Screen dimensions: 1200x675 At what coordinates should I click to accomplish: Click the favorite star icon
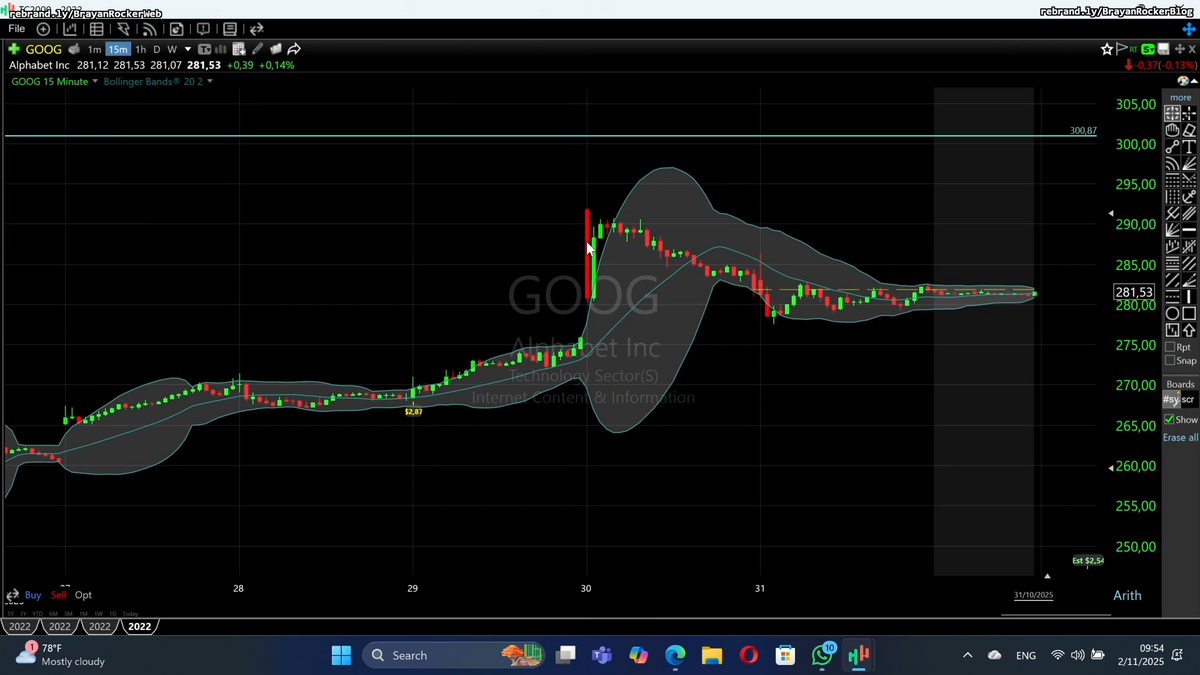(x=1107, y=49)
